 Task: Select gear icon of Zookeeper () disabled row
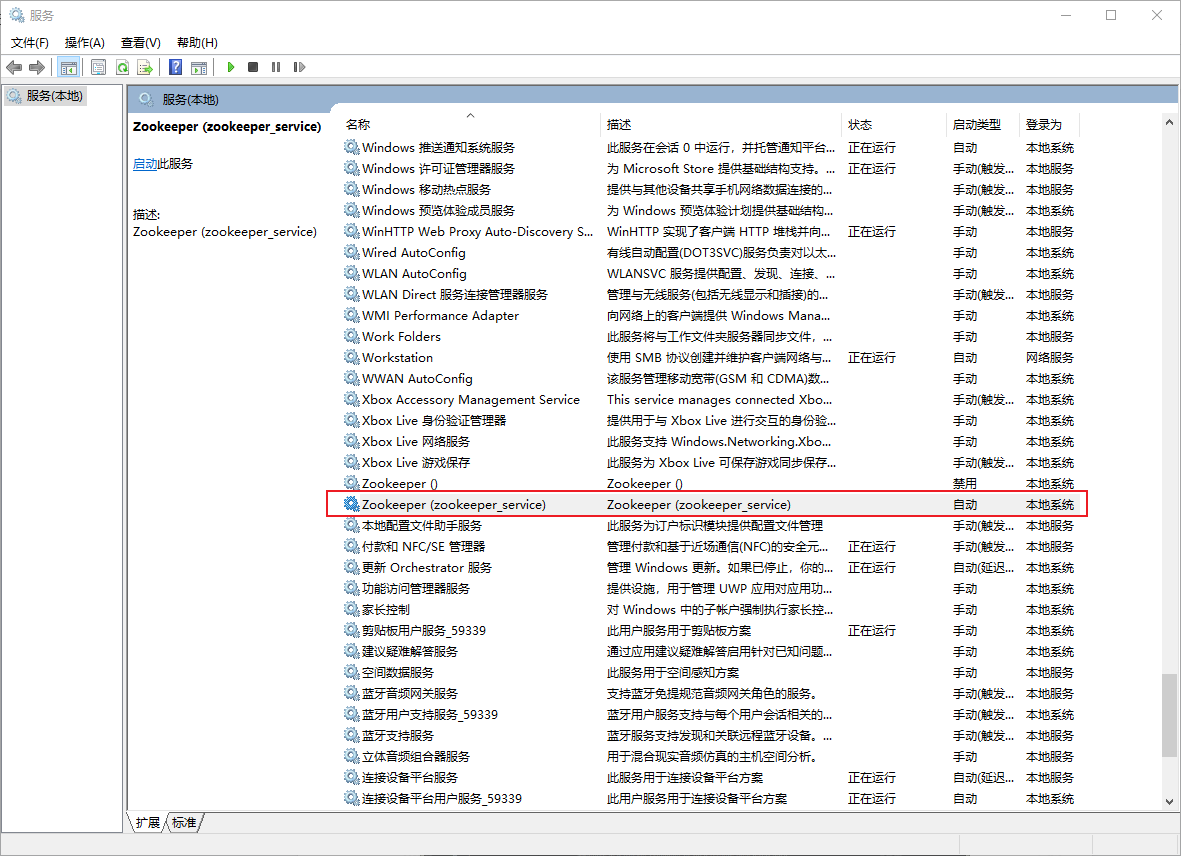(x=352, y=483)
